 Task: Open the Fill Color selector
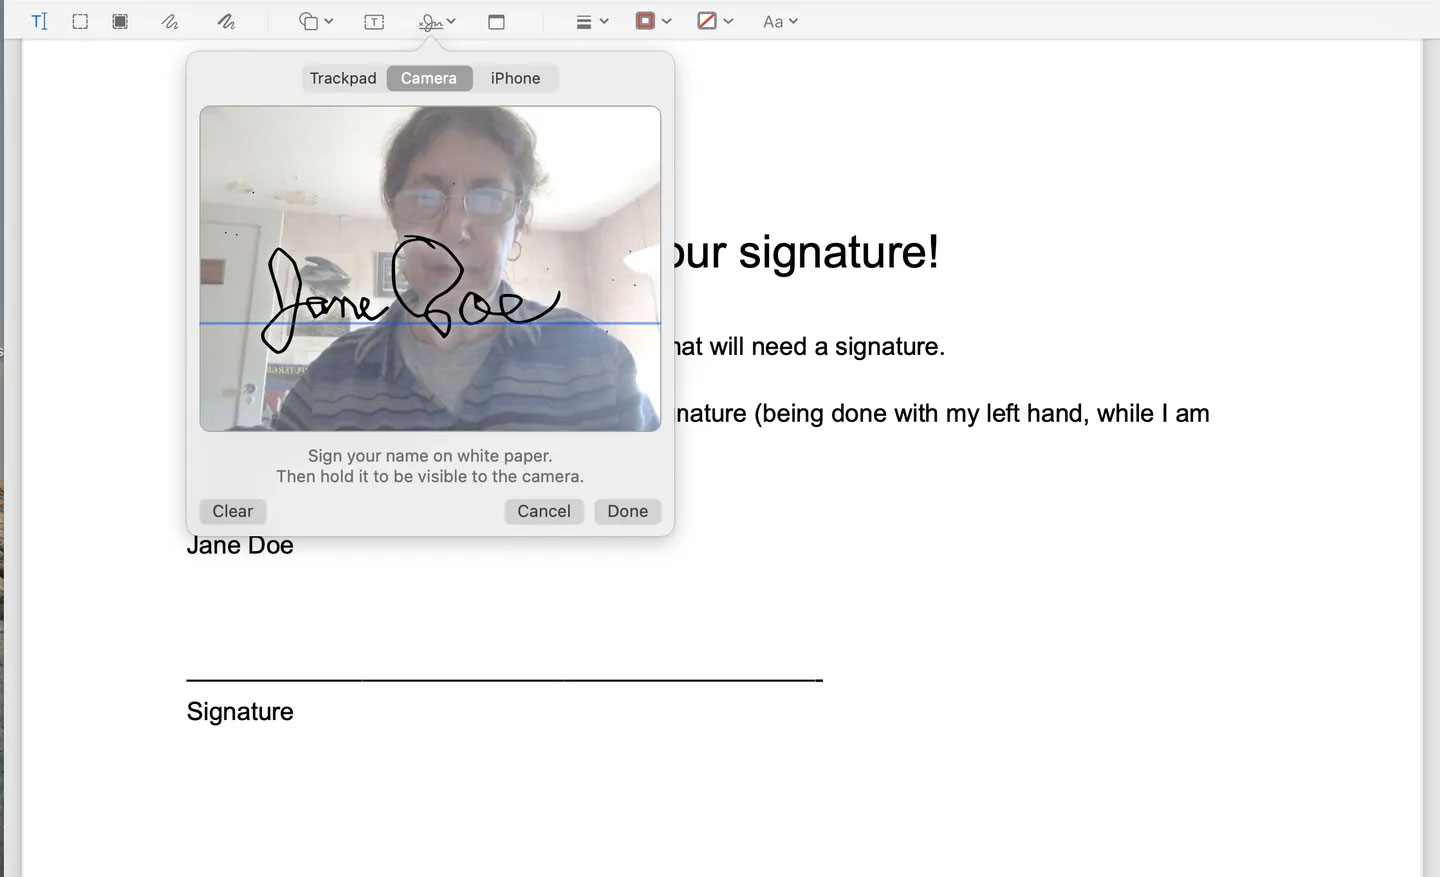click(x=715, y=20)
